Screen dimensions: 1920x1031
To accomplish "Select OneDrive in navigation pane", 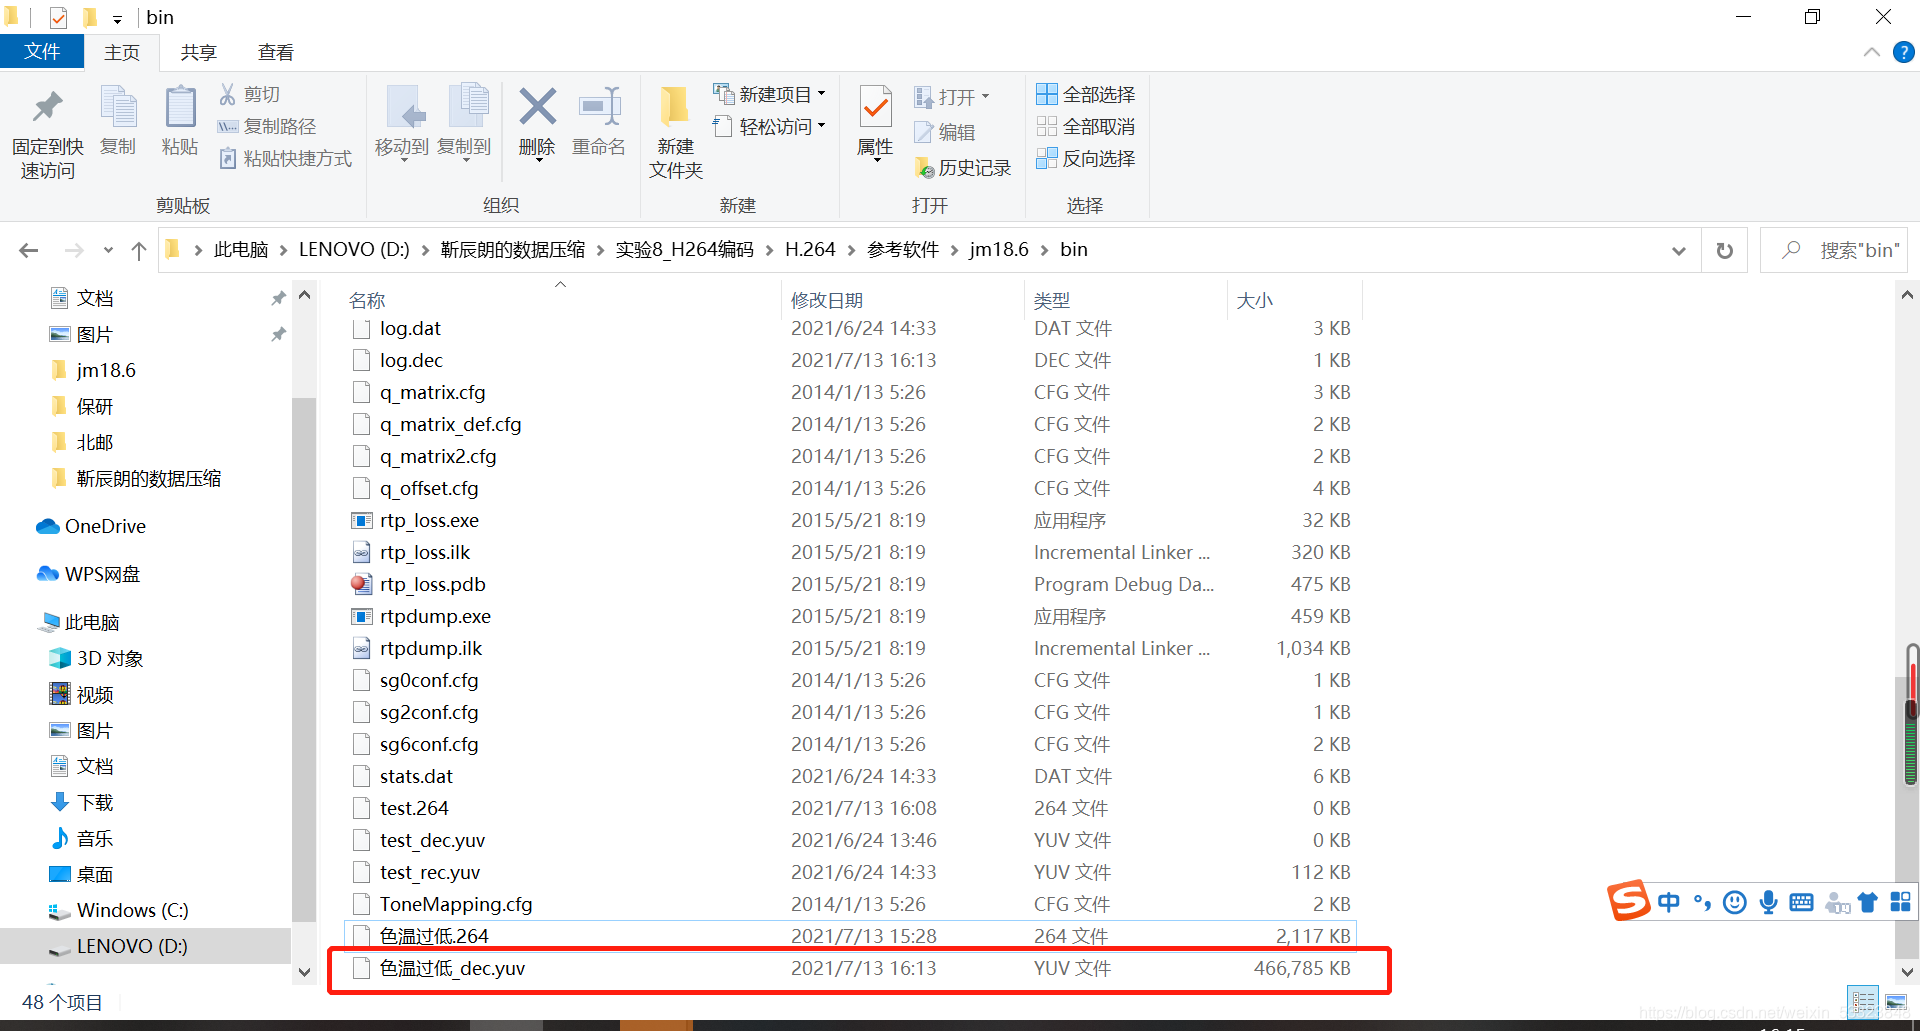I will point(91,526).
